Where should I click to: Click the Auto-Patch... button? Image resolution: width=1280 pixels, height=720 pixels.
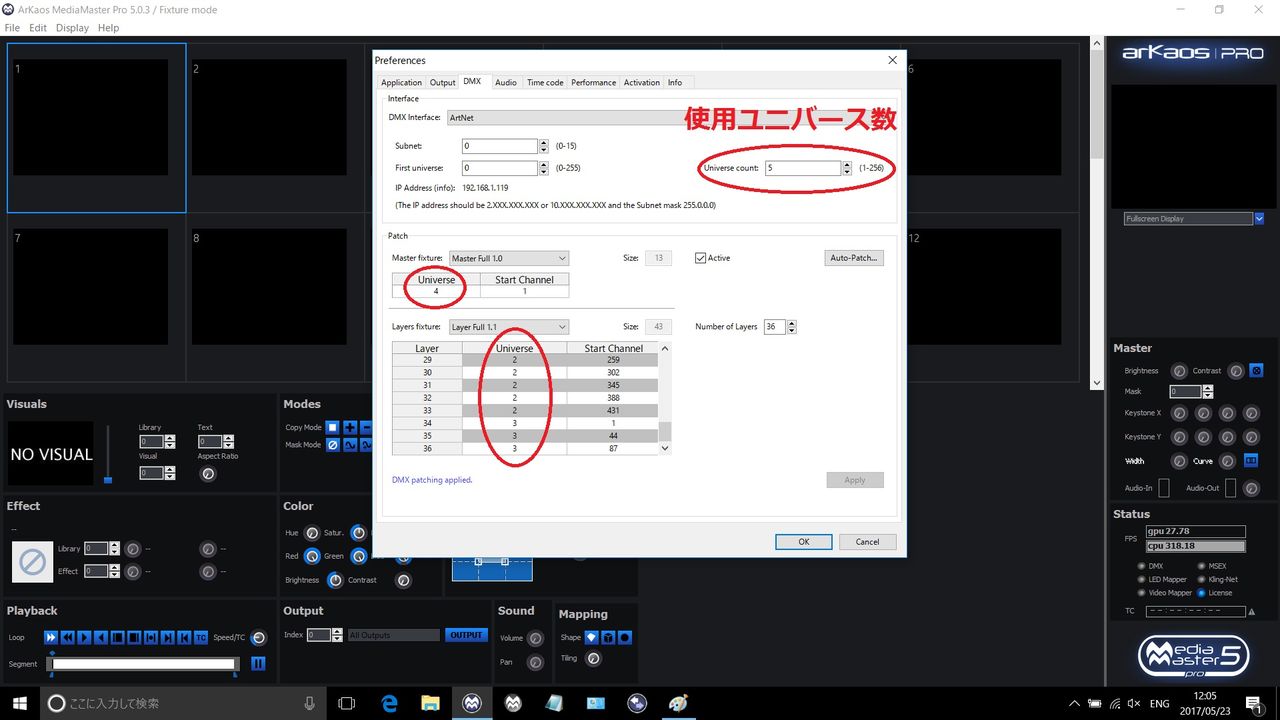point(854,258)
